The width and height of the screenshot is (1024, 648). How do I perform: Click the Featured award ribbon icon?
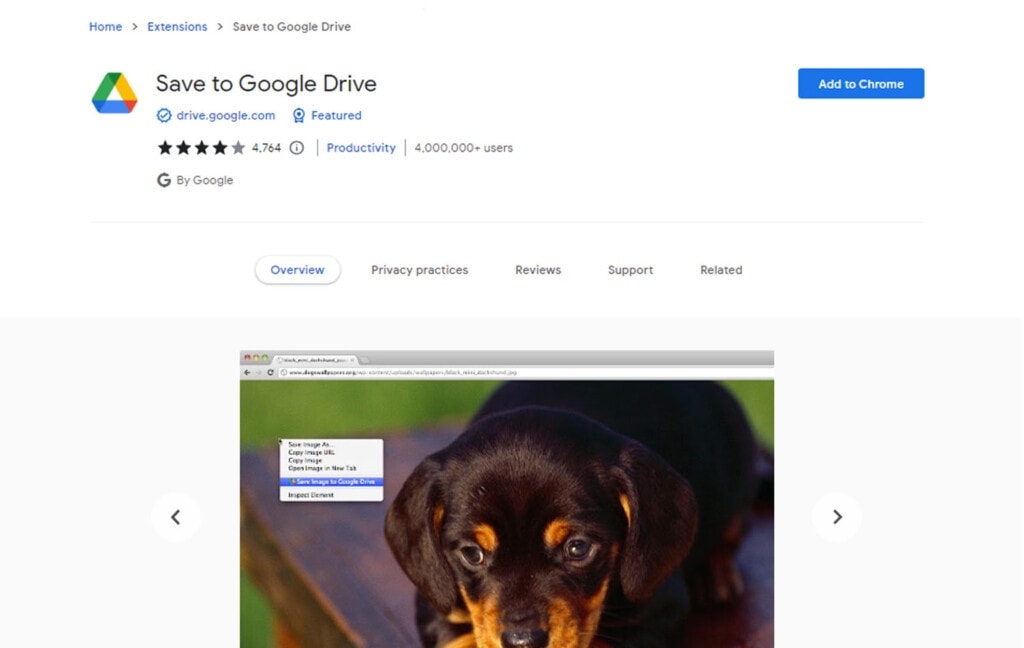click(298, 116)
